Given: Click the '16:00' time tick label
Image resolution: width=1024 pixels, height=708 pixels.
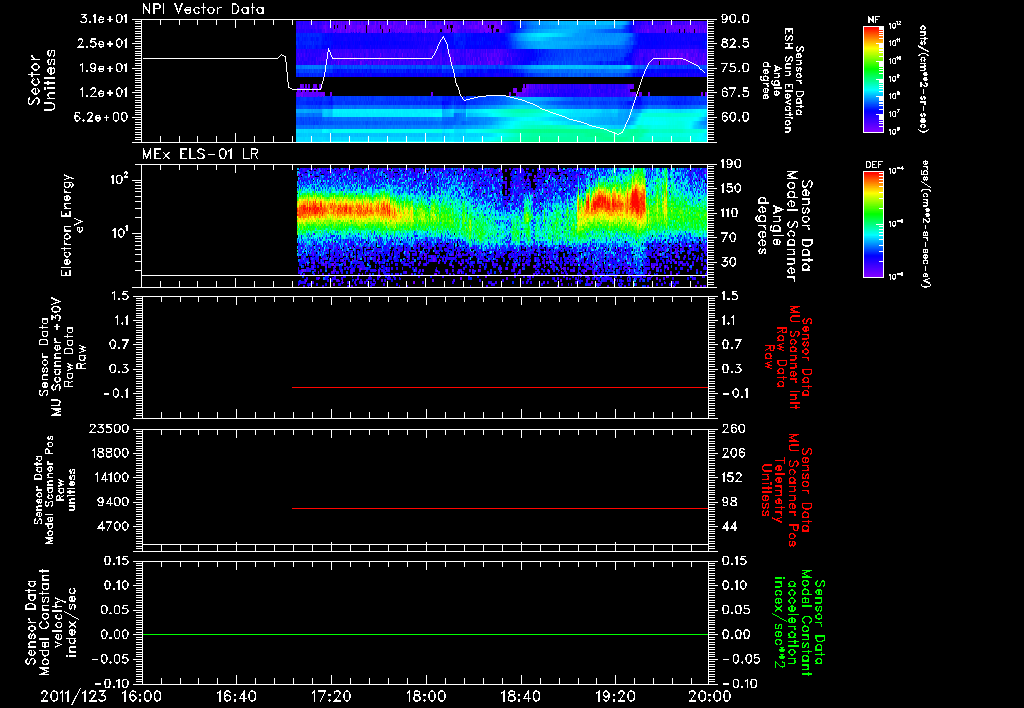Looking at the screenshot, I should (x=142, y=696).
